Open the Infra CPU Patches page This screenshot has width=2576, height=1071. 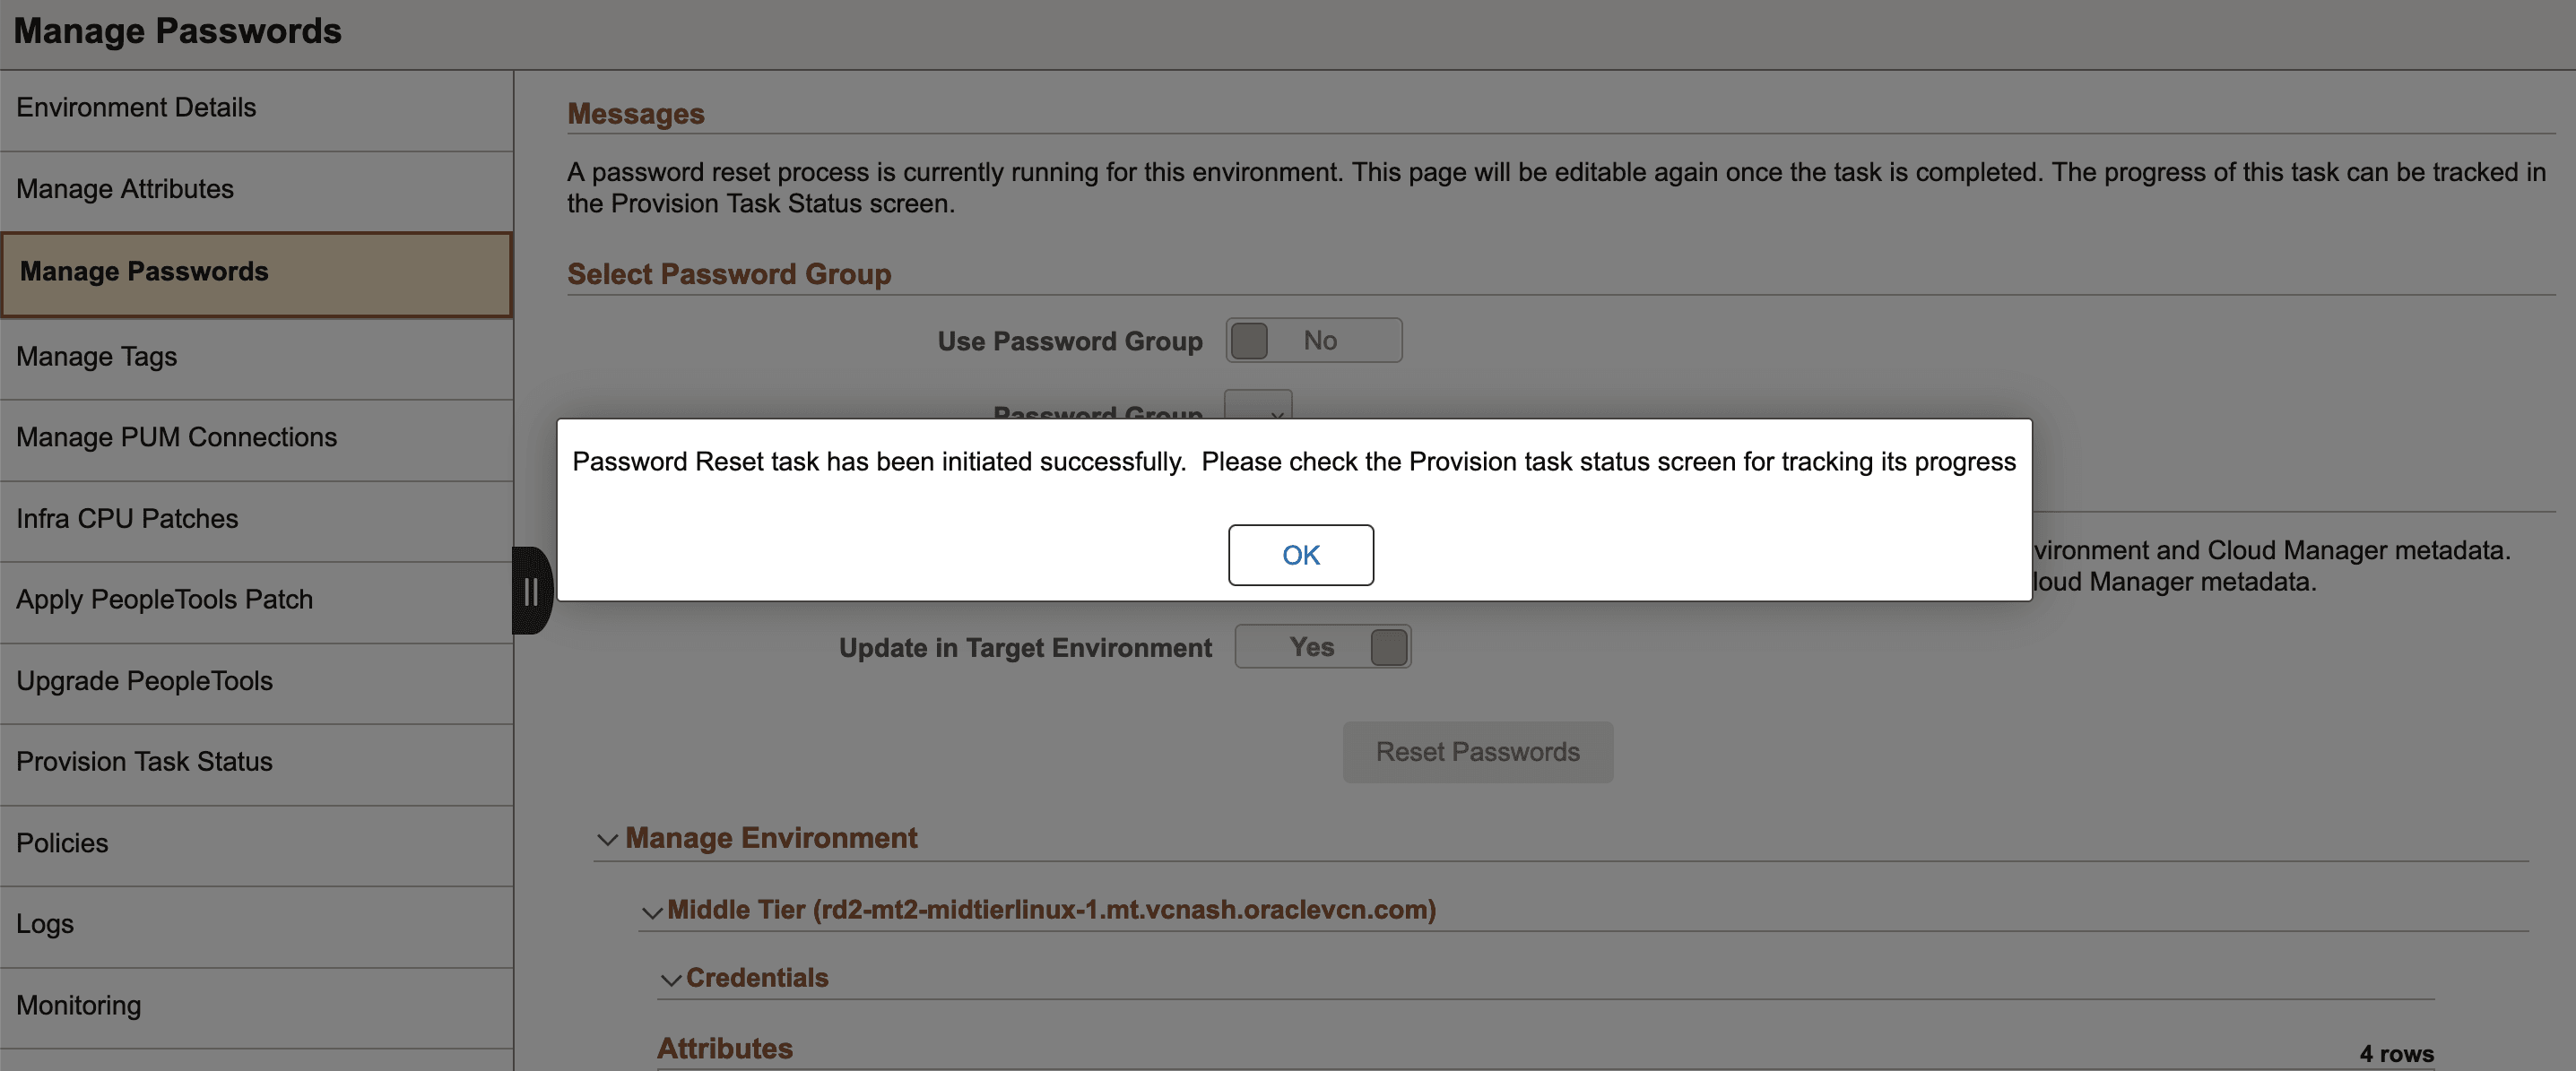(126, 518)
